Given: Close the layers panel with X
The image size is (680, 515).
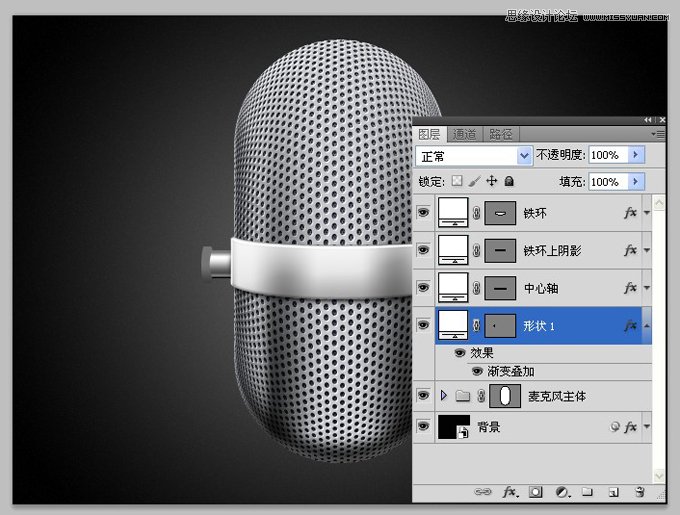Looking at the screenshot, I should click(662, 120).
